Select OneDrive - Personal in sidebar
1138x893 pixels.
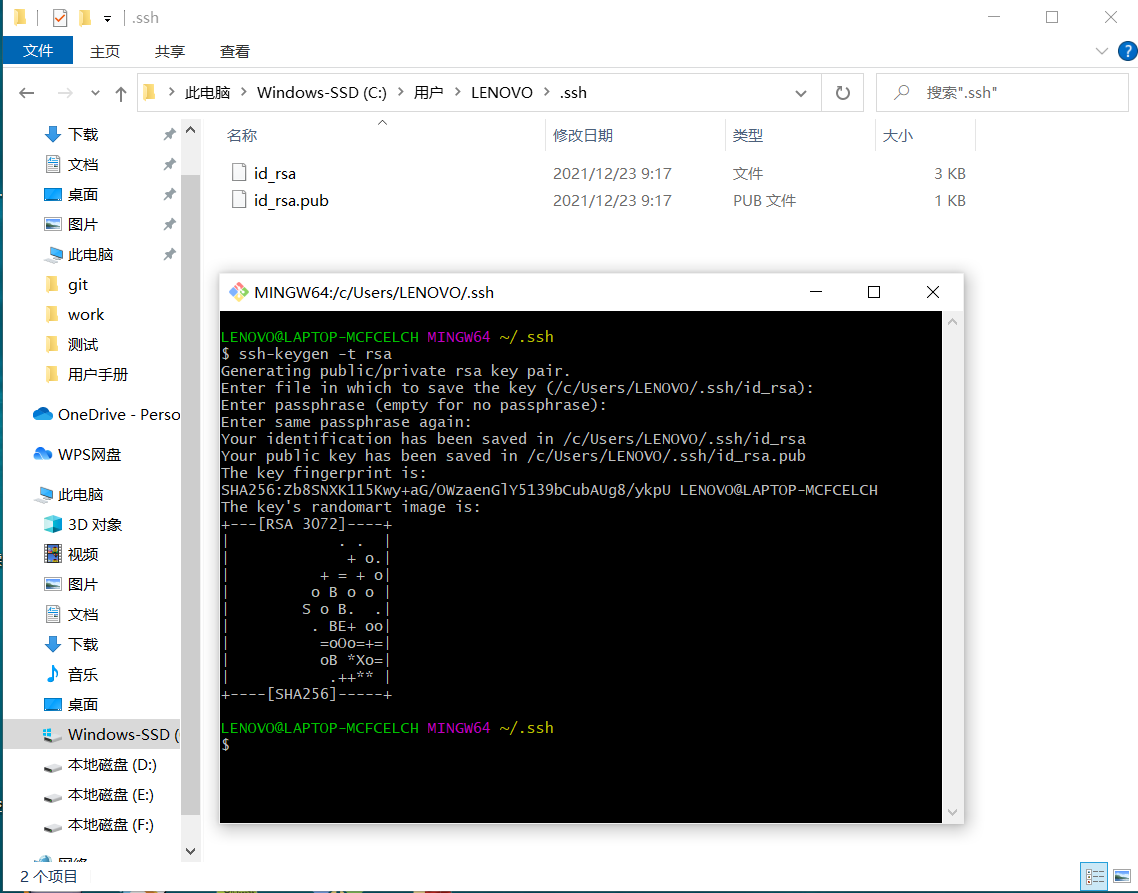119,415
